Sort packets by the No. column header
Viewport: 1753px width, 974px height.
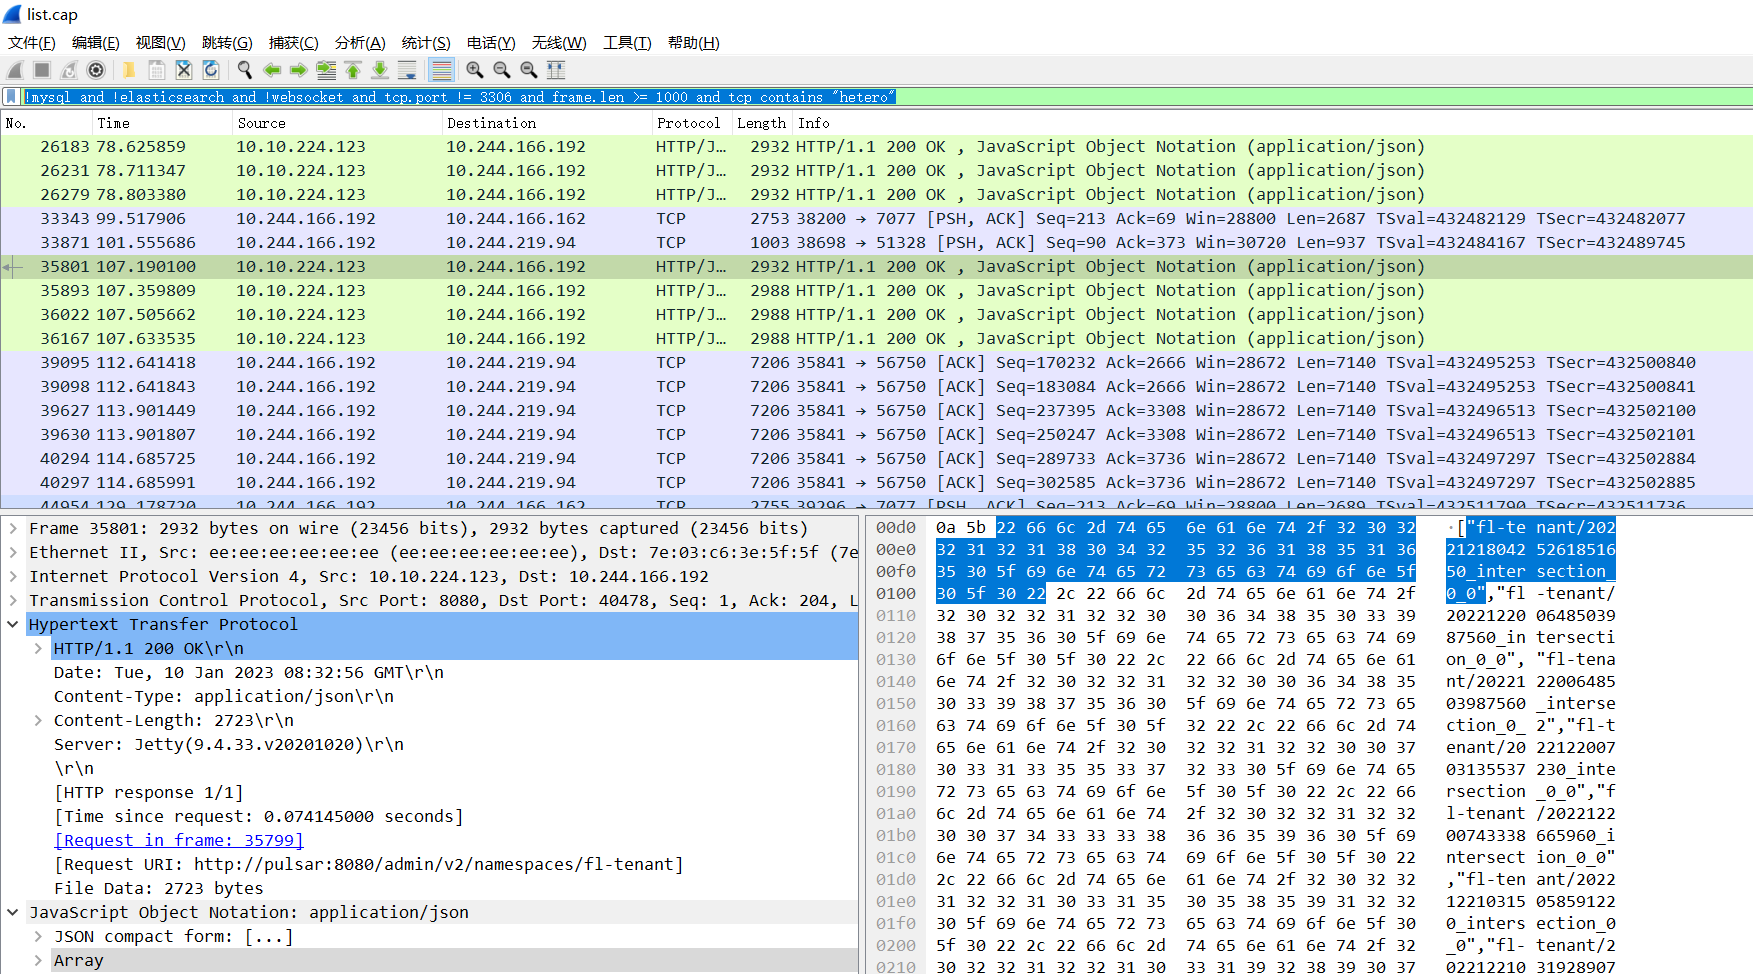(46, 123)
